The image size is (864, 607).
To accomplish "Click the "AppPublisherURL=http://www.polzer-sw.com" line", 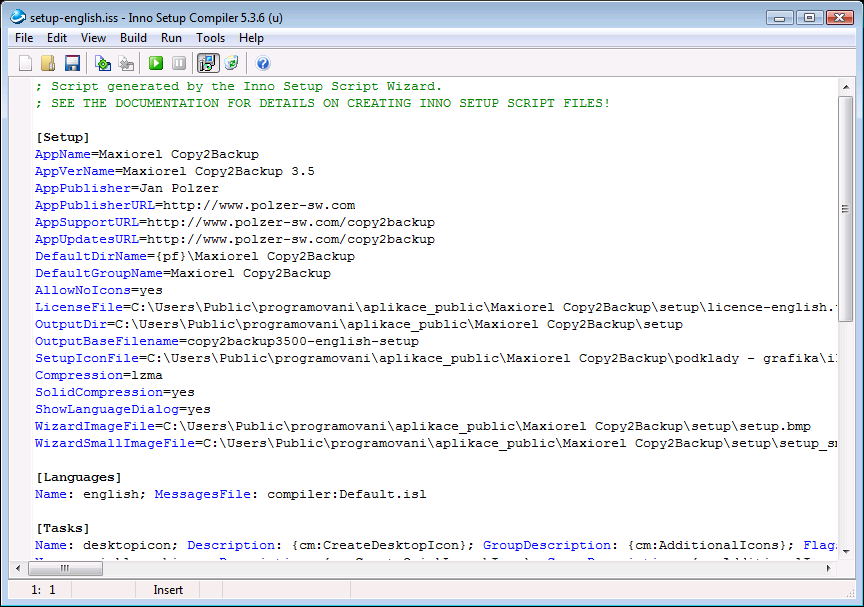I will pos(196,205).
